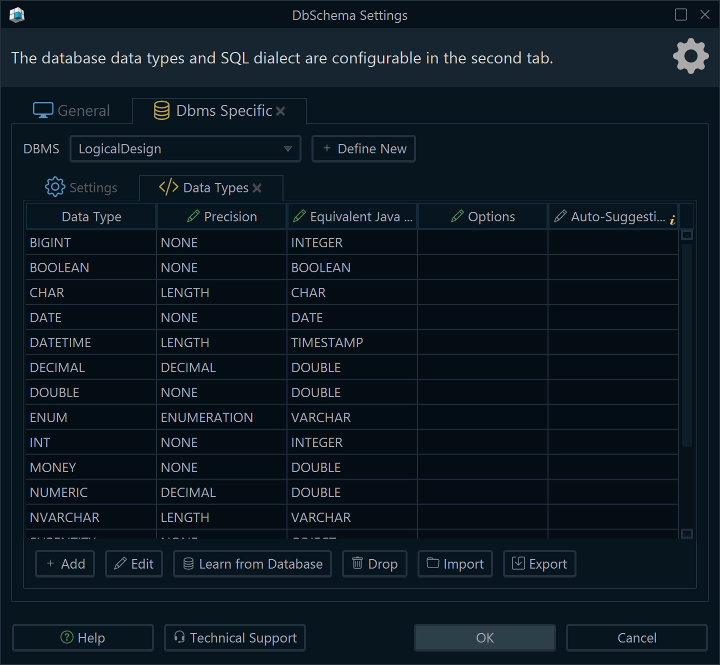Sort by the Data Type column header
The height and width of the screenshot is (665, 720).
(x=91, y=216)
